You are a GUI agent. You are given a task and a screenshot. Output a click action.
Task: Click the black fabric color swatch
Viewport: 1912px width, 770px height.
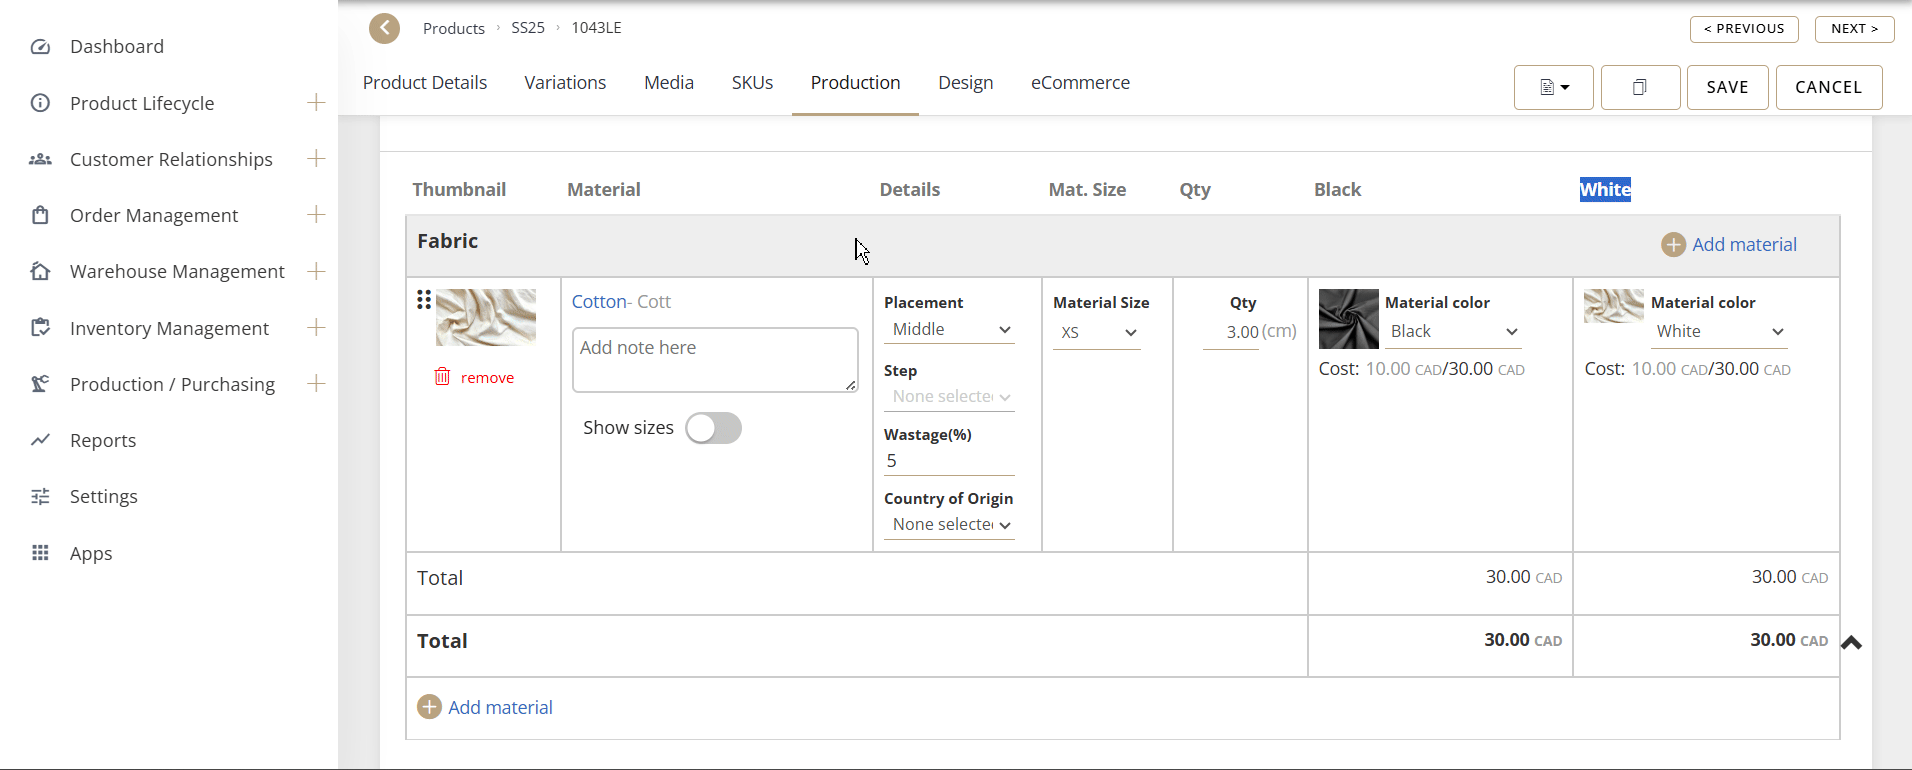[x=1348, y=319]
